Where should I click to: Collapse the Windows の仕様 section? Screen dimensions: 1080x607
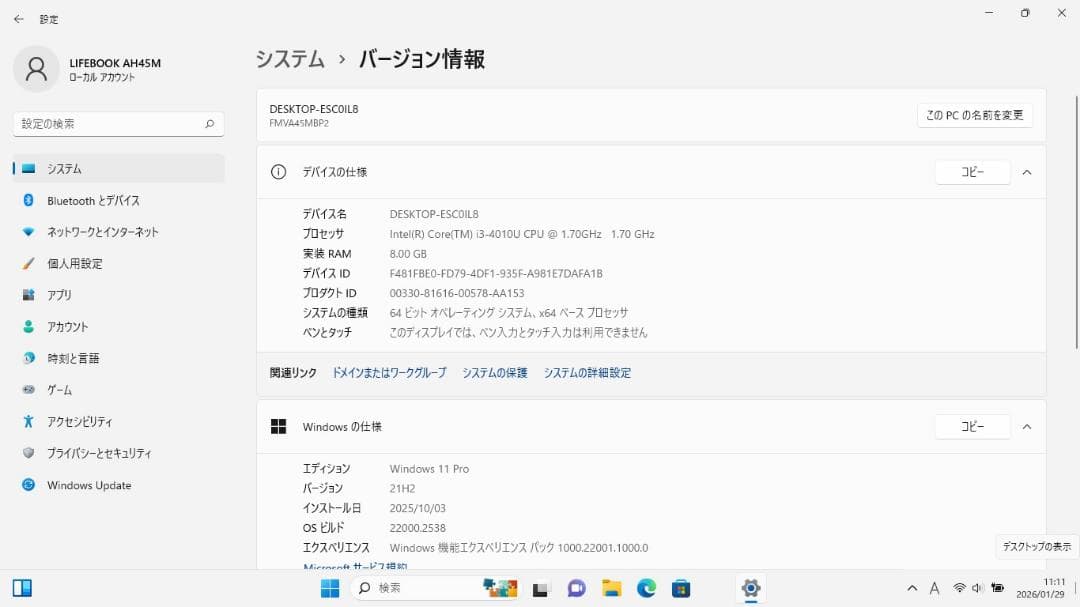click(1027, 426)
